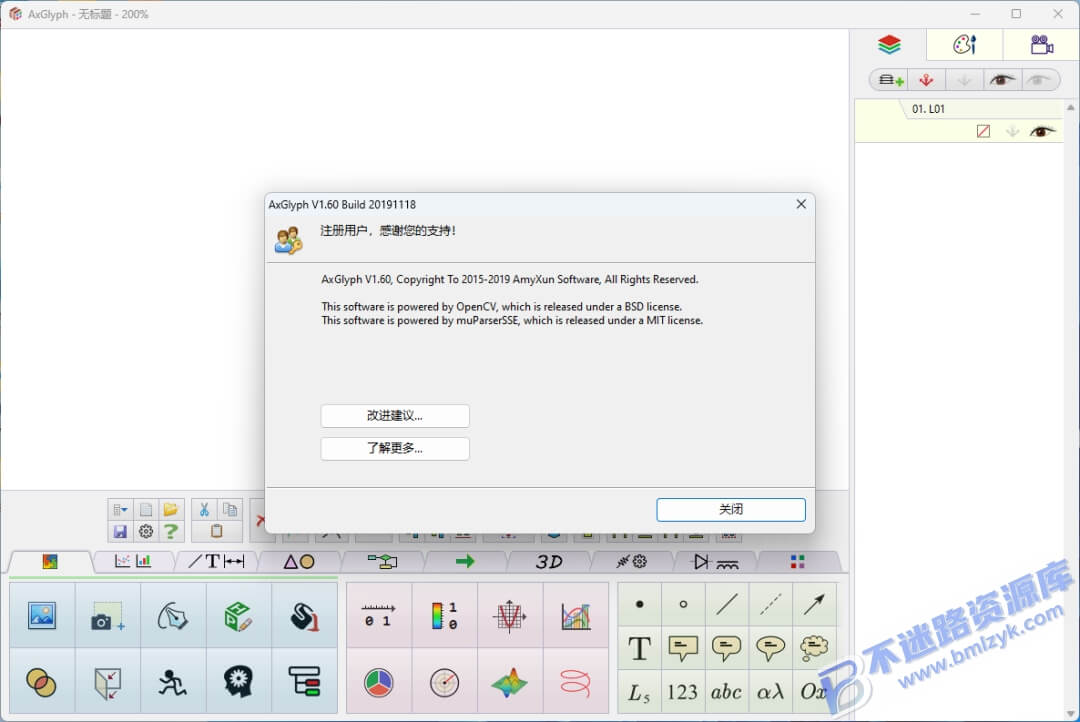The image size is (1080, 722).
Task: Click the tree structure diagram icon
Action: coord(304,681)
